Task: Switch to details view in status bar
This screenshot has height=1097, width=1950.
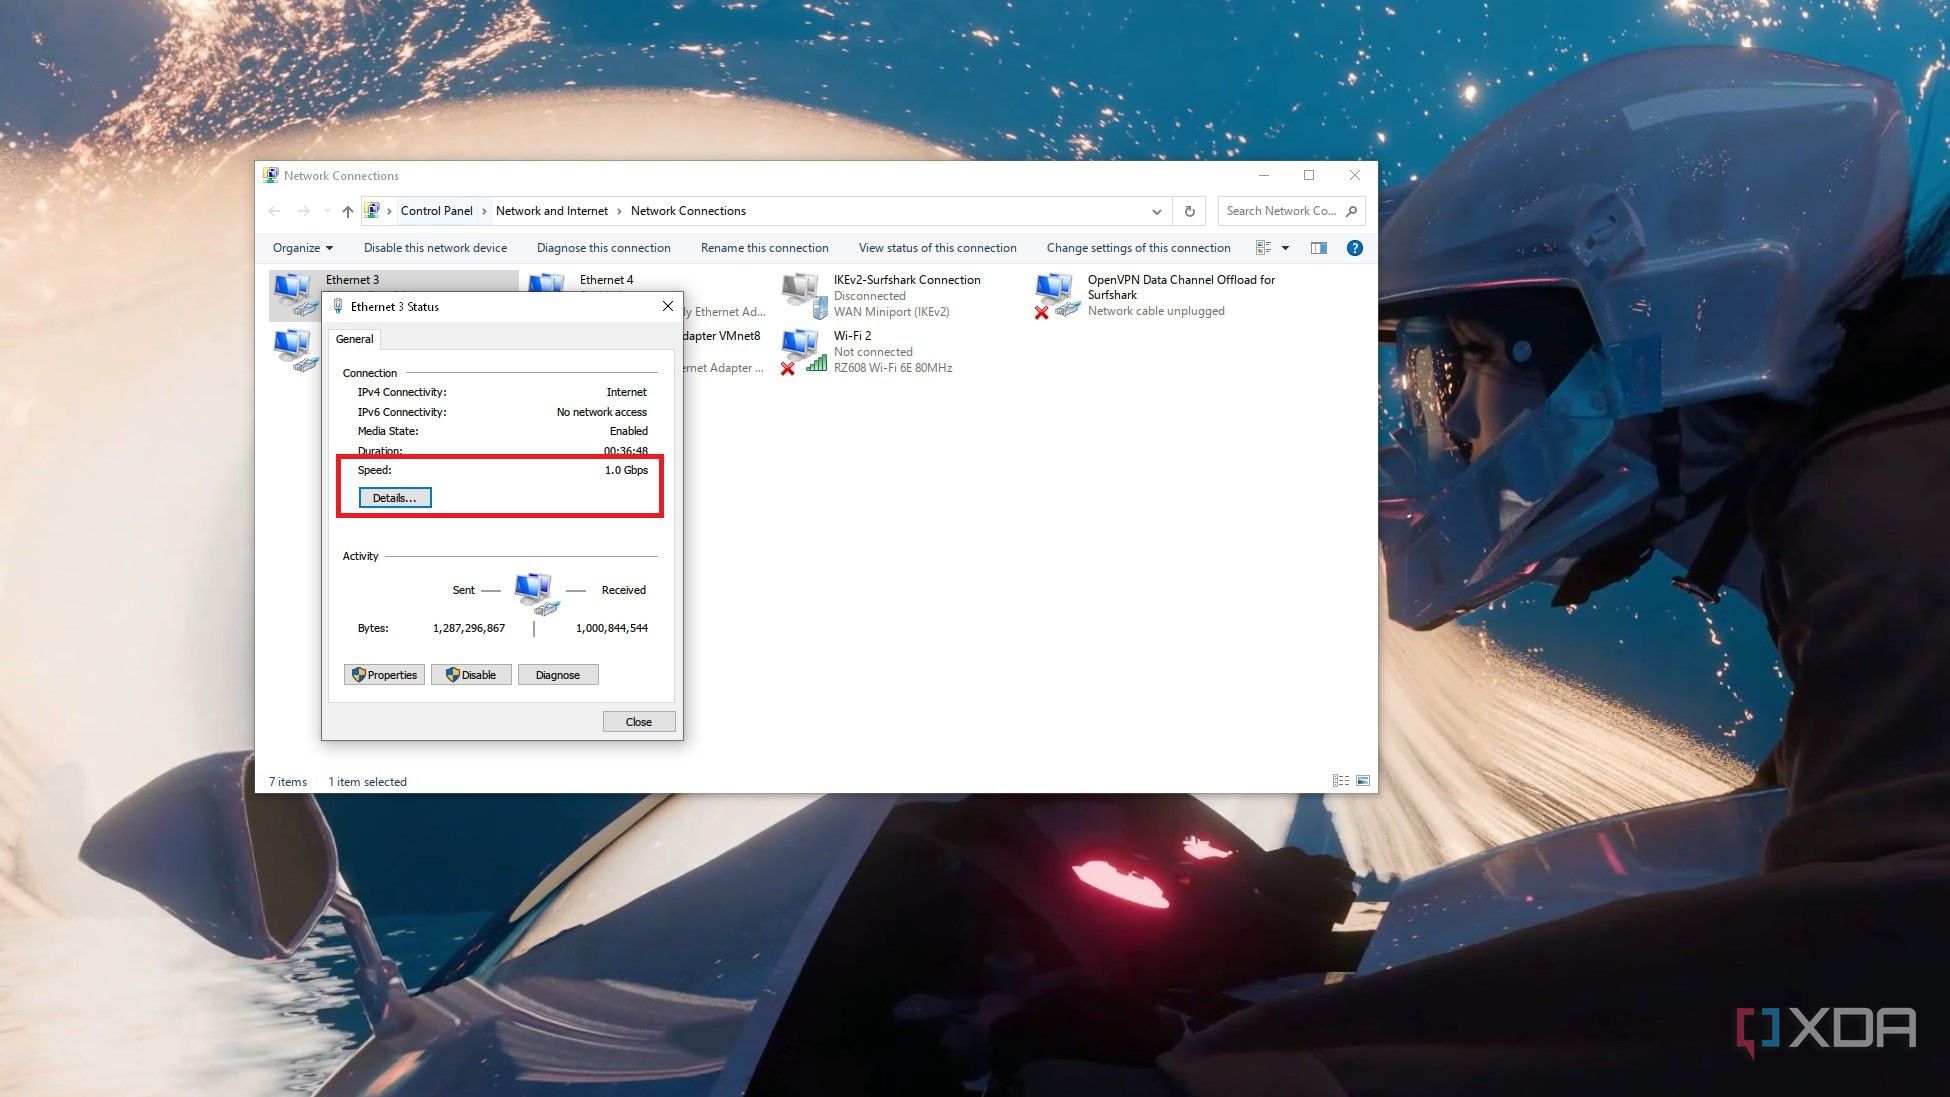Action: (1341, 781)
